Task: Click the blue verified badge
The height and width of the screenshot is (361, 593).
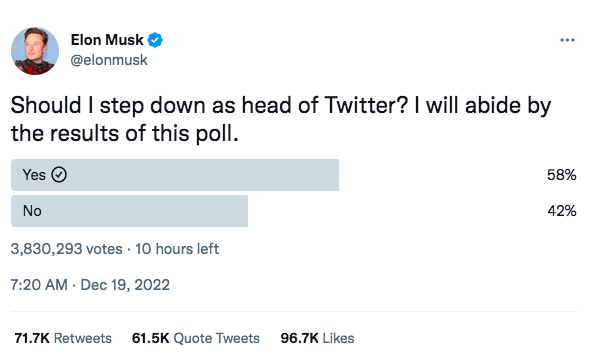Action: point(155,40)
